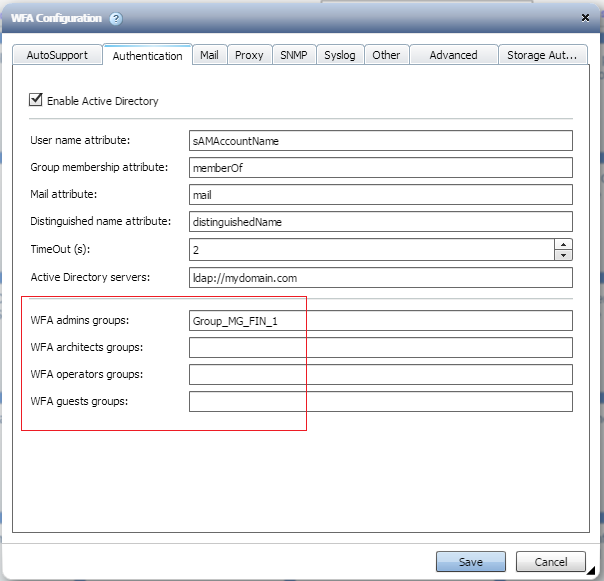Open the Syslog tab
604x581 pixels.
[x=340, y=55]
